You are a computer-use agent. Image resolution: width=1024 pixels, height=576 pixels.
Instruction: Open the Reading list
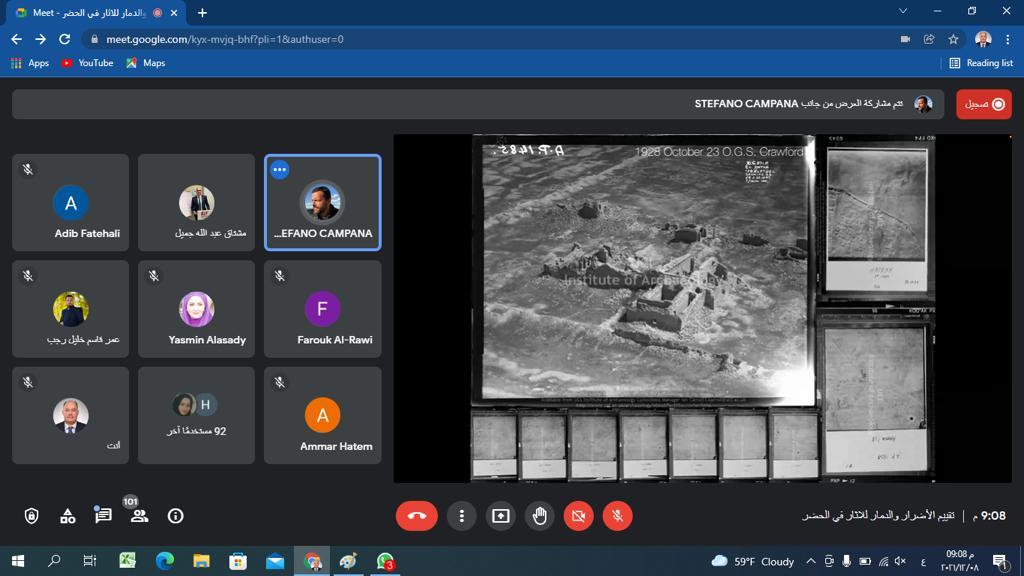(980, 63)
